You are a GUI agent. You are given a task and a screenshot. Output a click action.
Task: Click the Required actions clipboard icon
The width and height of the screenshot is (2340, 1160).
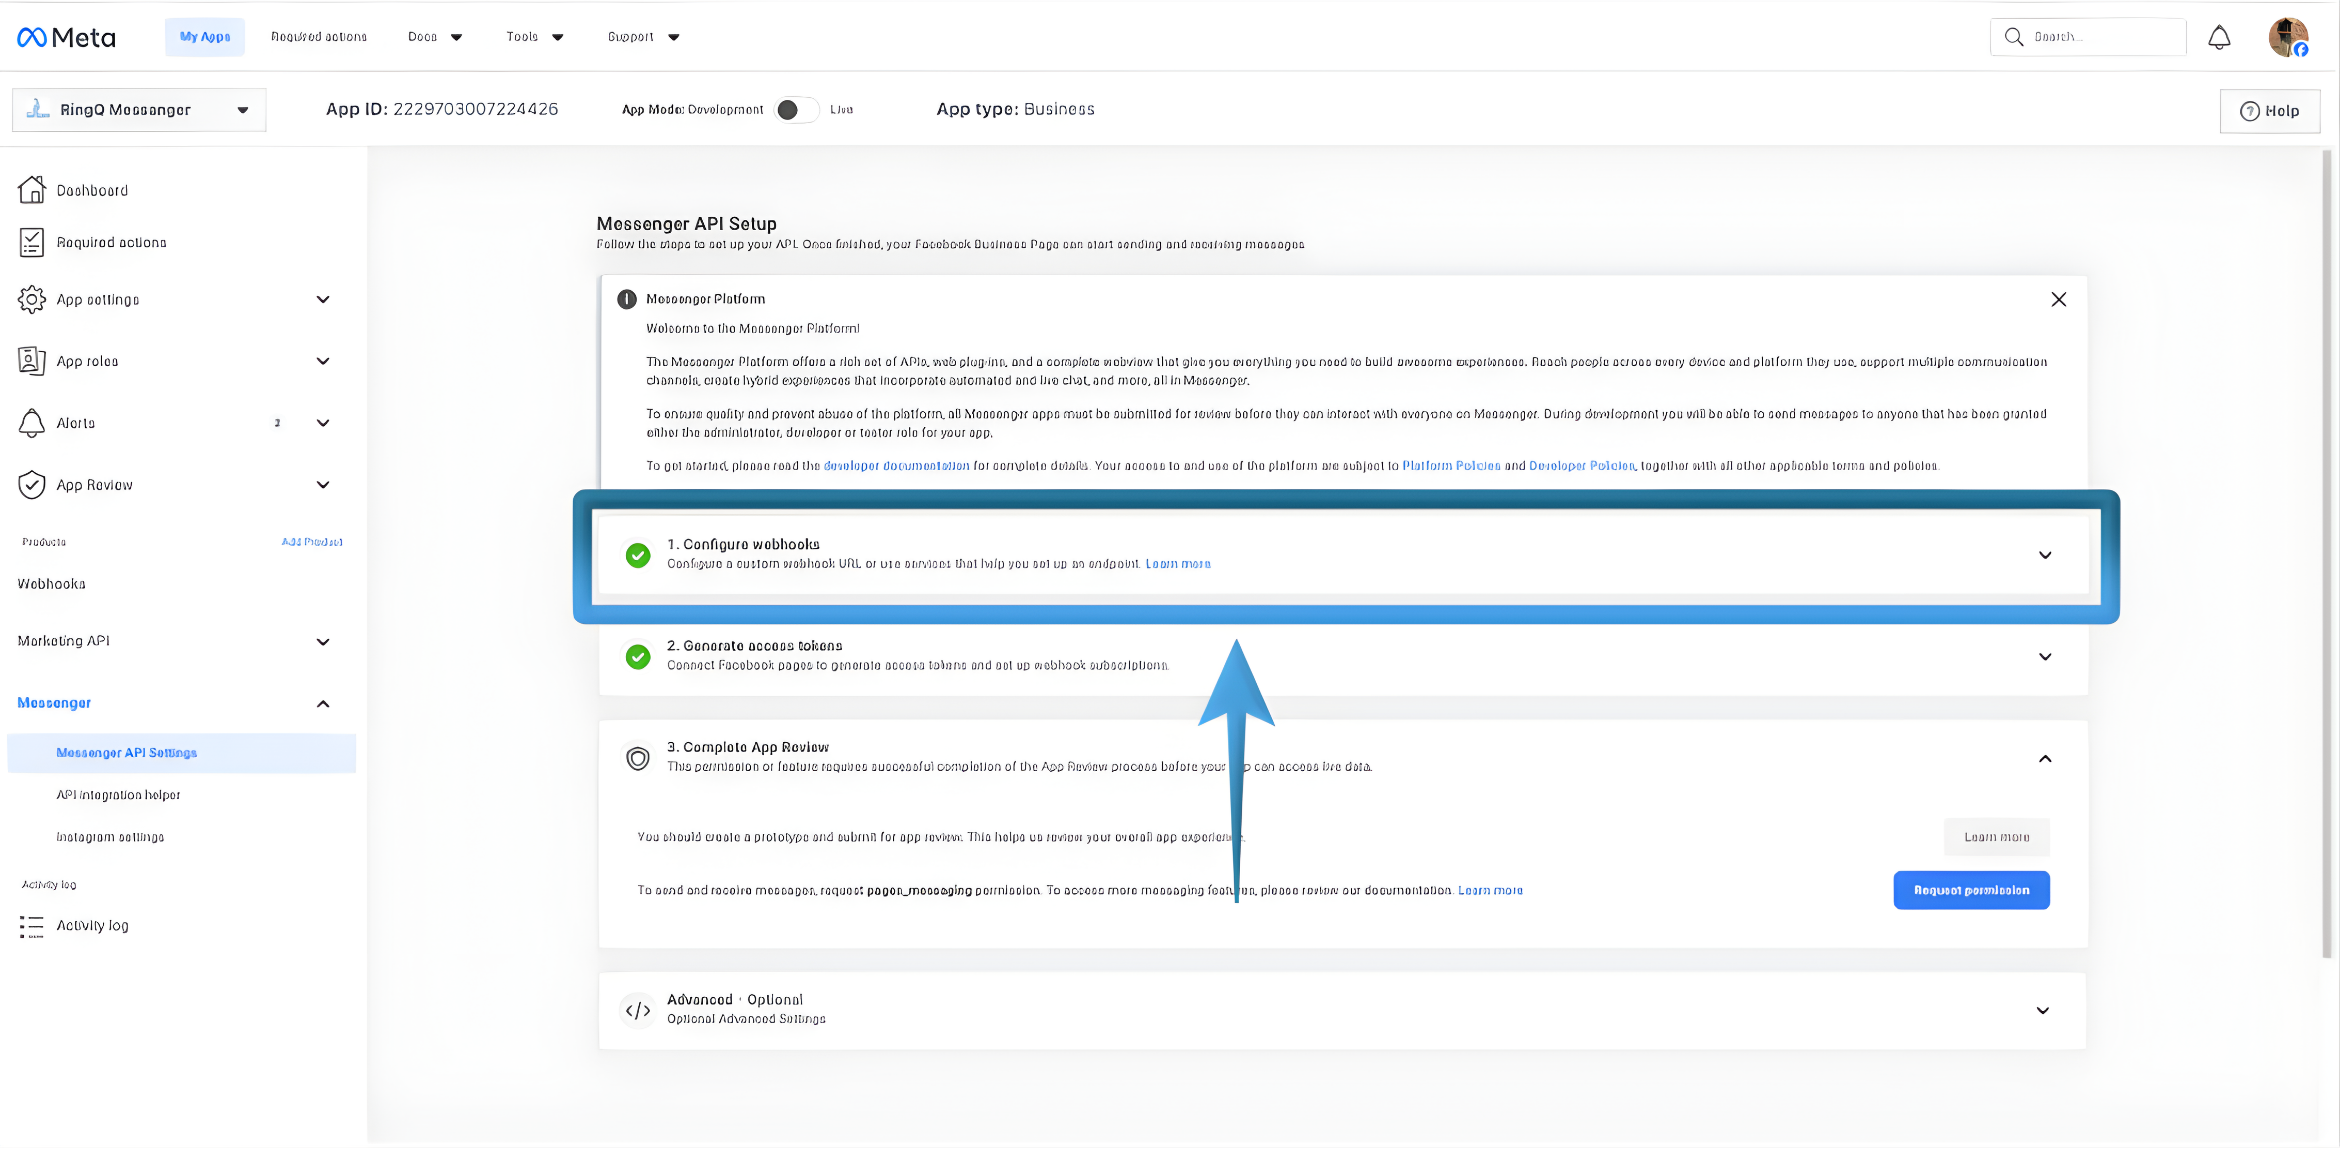click(31, 241)
